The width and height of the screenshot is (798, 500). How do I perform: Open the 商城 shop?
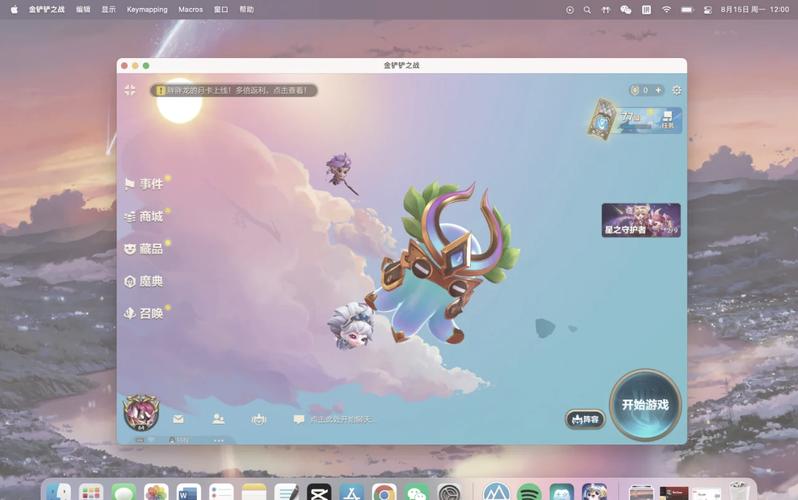[144, 216]
